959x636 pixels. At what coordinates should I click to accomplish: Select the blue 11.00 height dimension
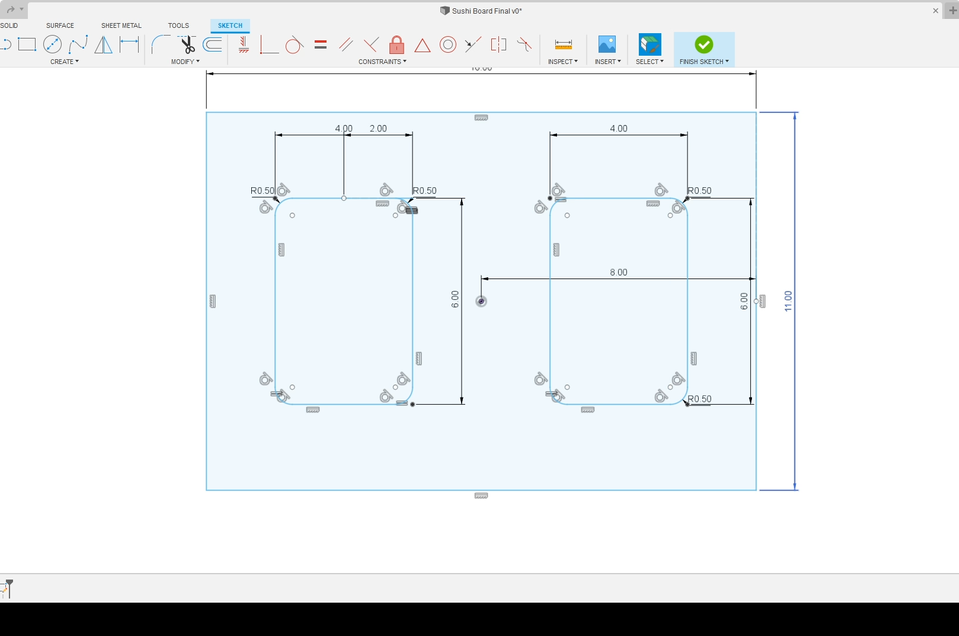(788, 301)
